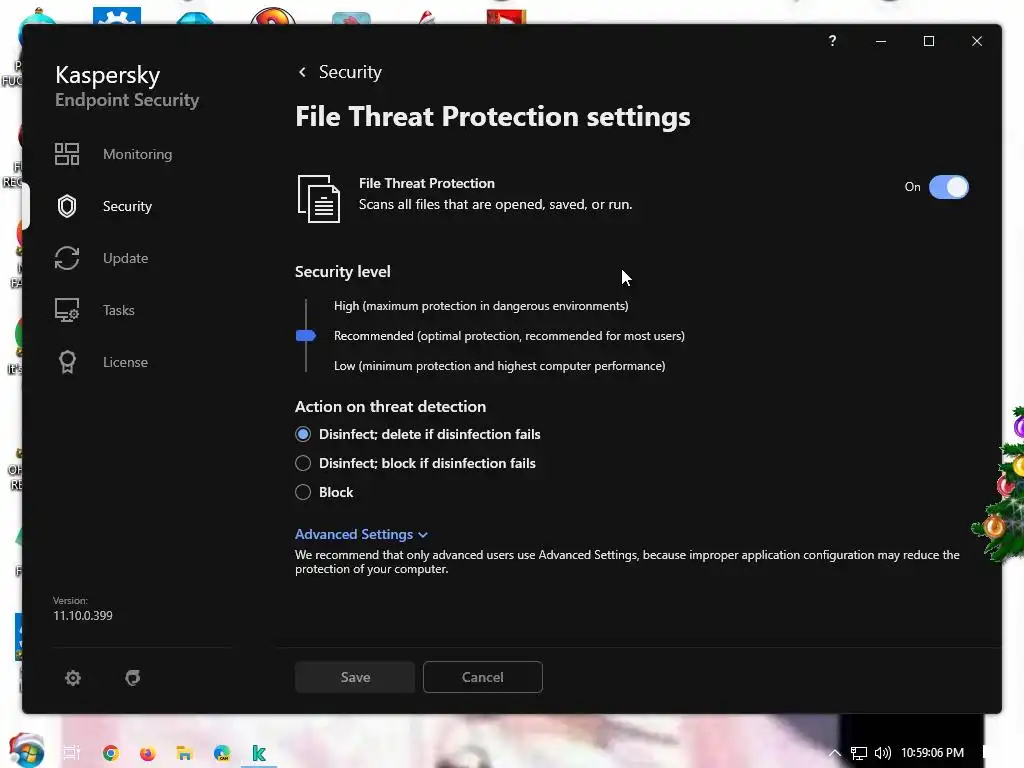Click the taskbar clock 10:59:06 PM
The height and width of the screenshot is (768, 1024).
point(933,753)
